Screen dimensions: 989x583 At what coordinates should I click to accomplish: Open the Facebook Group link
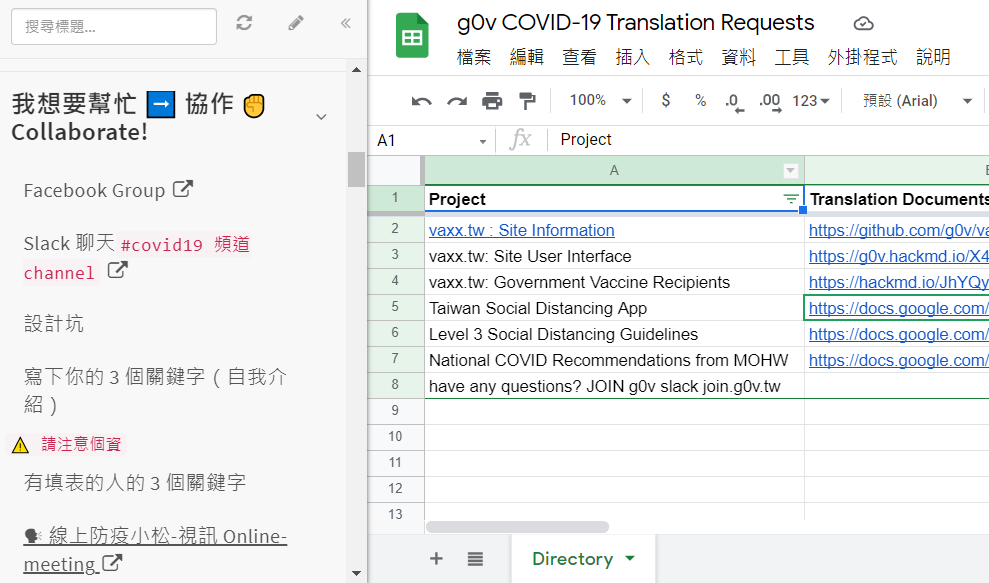(x=94, y=191)
